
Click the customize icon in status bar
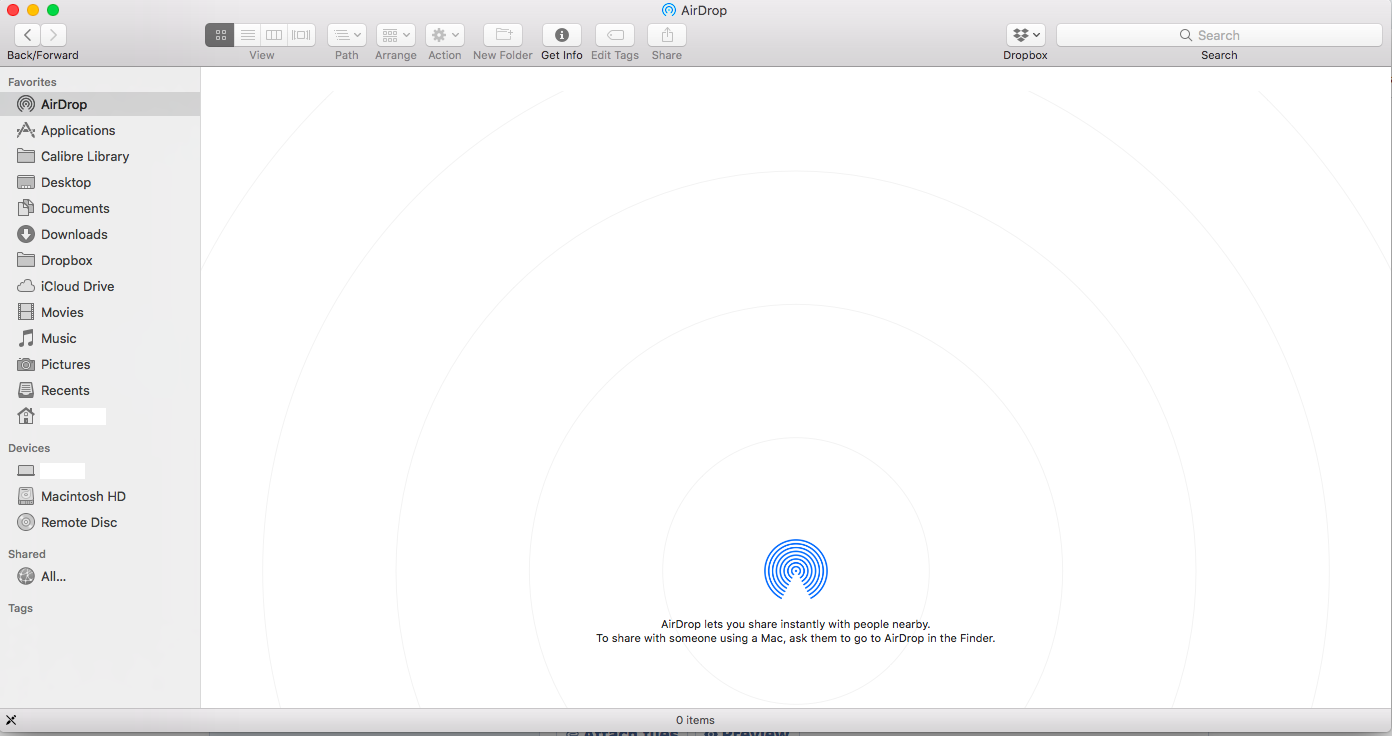click(11, 720)
